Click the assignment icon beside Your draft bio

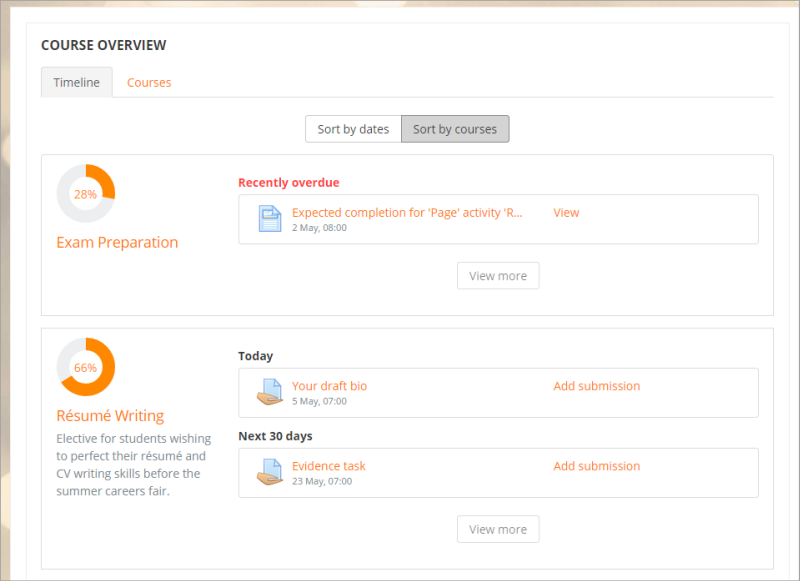(x=270, y=392)
